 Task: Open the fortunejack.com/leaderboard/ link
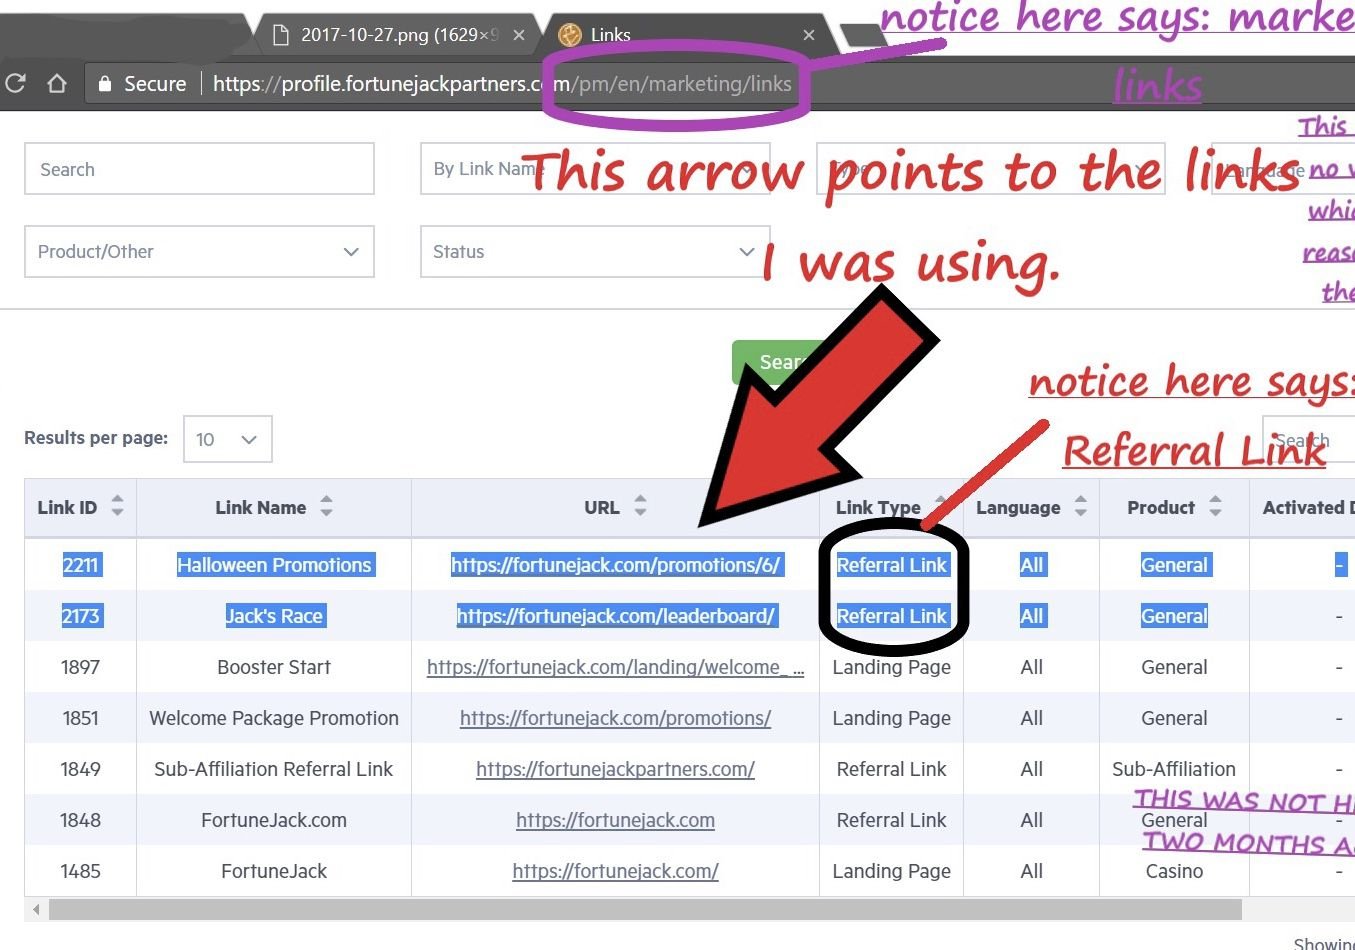(x=615, y=616)
